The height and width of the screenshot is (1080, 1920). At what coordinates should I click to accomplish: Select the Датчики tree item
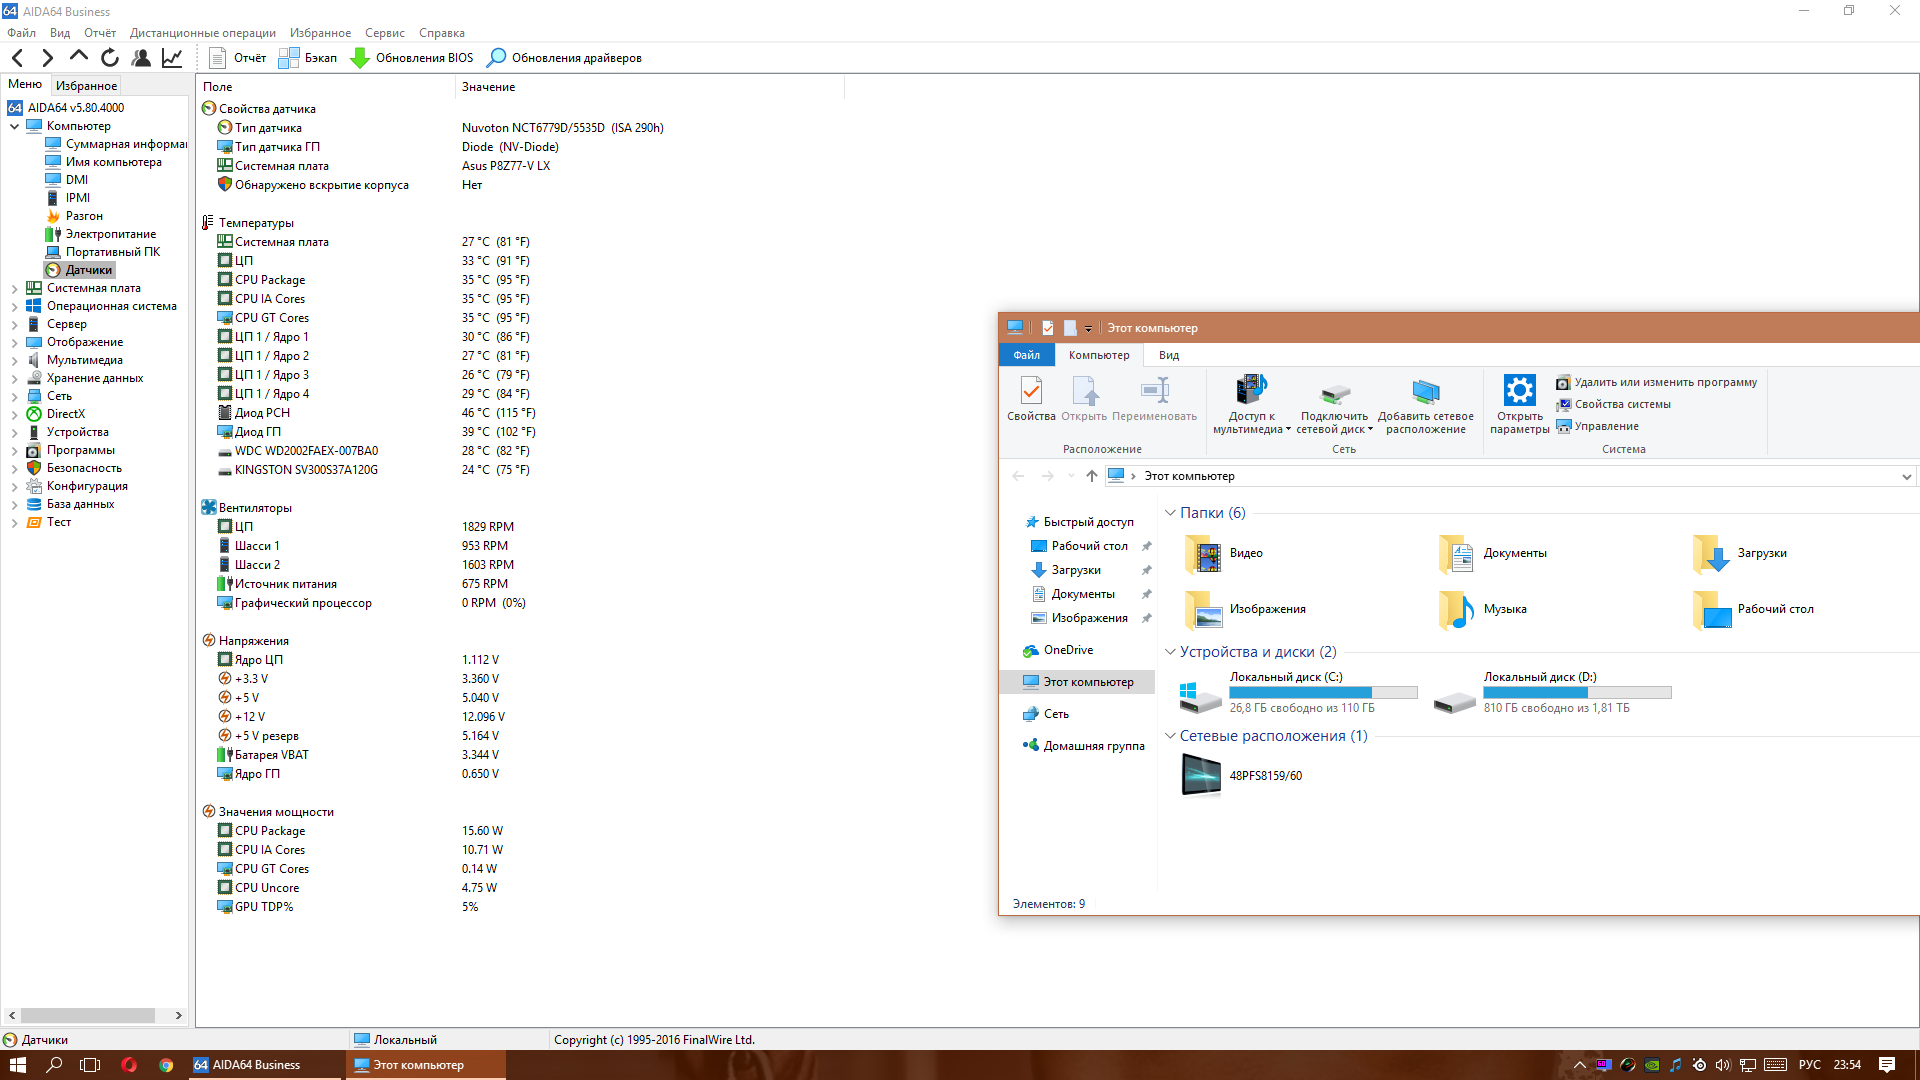[80, 270]
